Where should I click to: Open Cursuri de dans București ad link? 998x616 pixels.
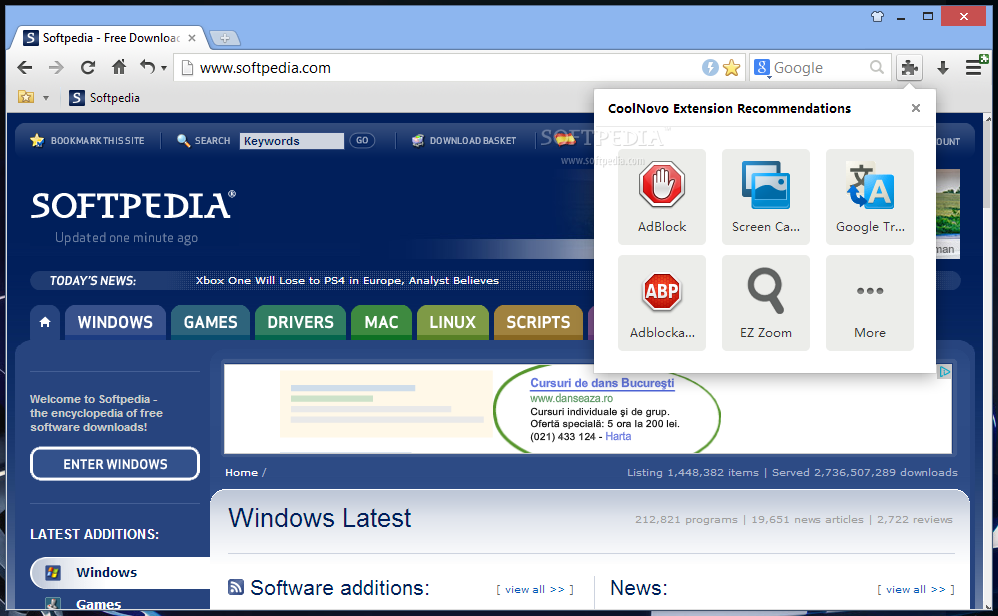pos(602,383)
